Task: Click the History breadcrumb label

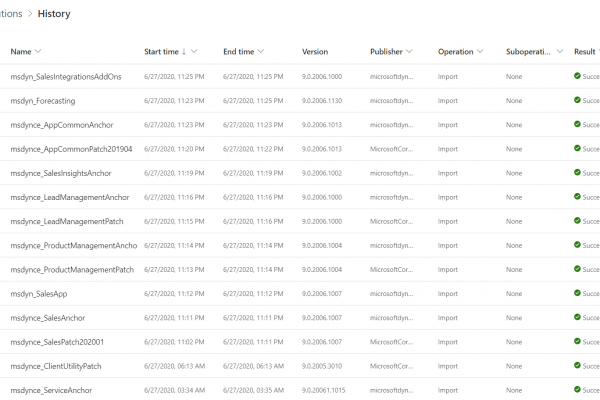Action: coord(54,14)
